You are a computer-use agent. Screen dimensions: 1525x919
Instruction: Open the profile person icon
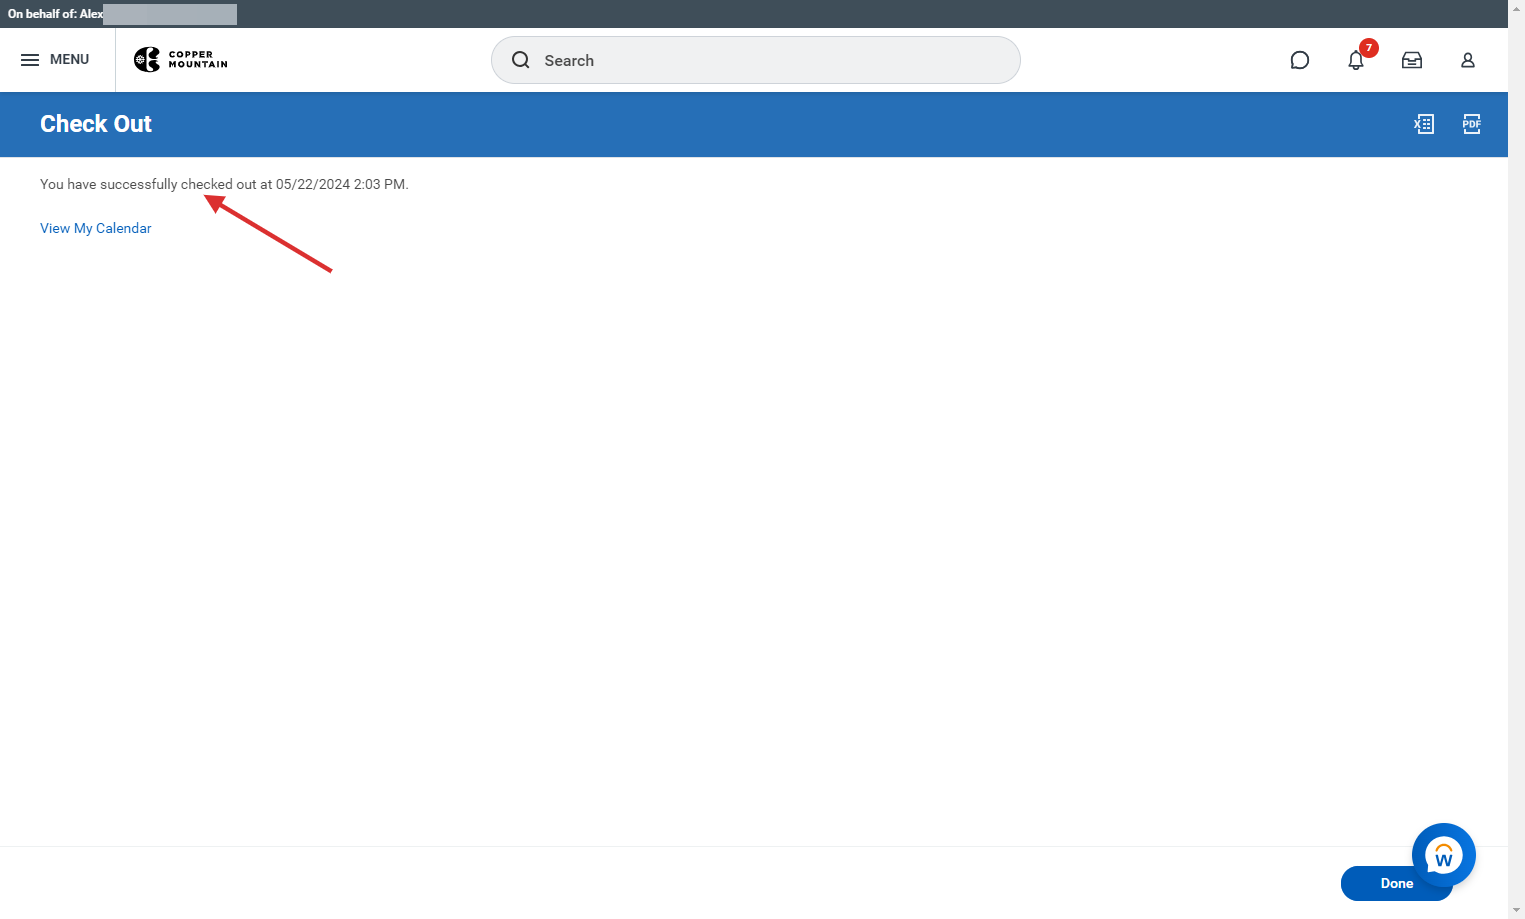point(1468,60)
